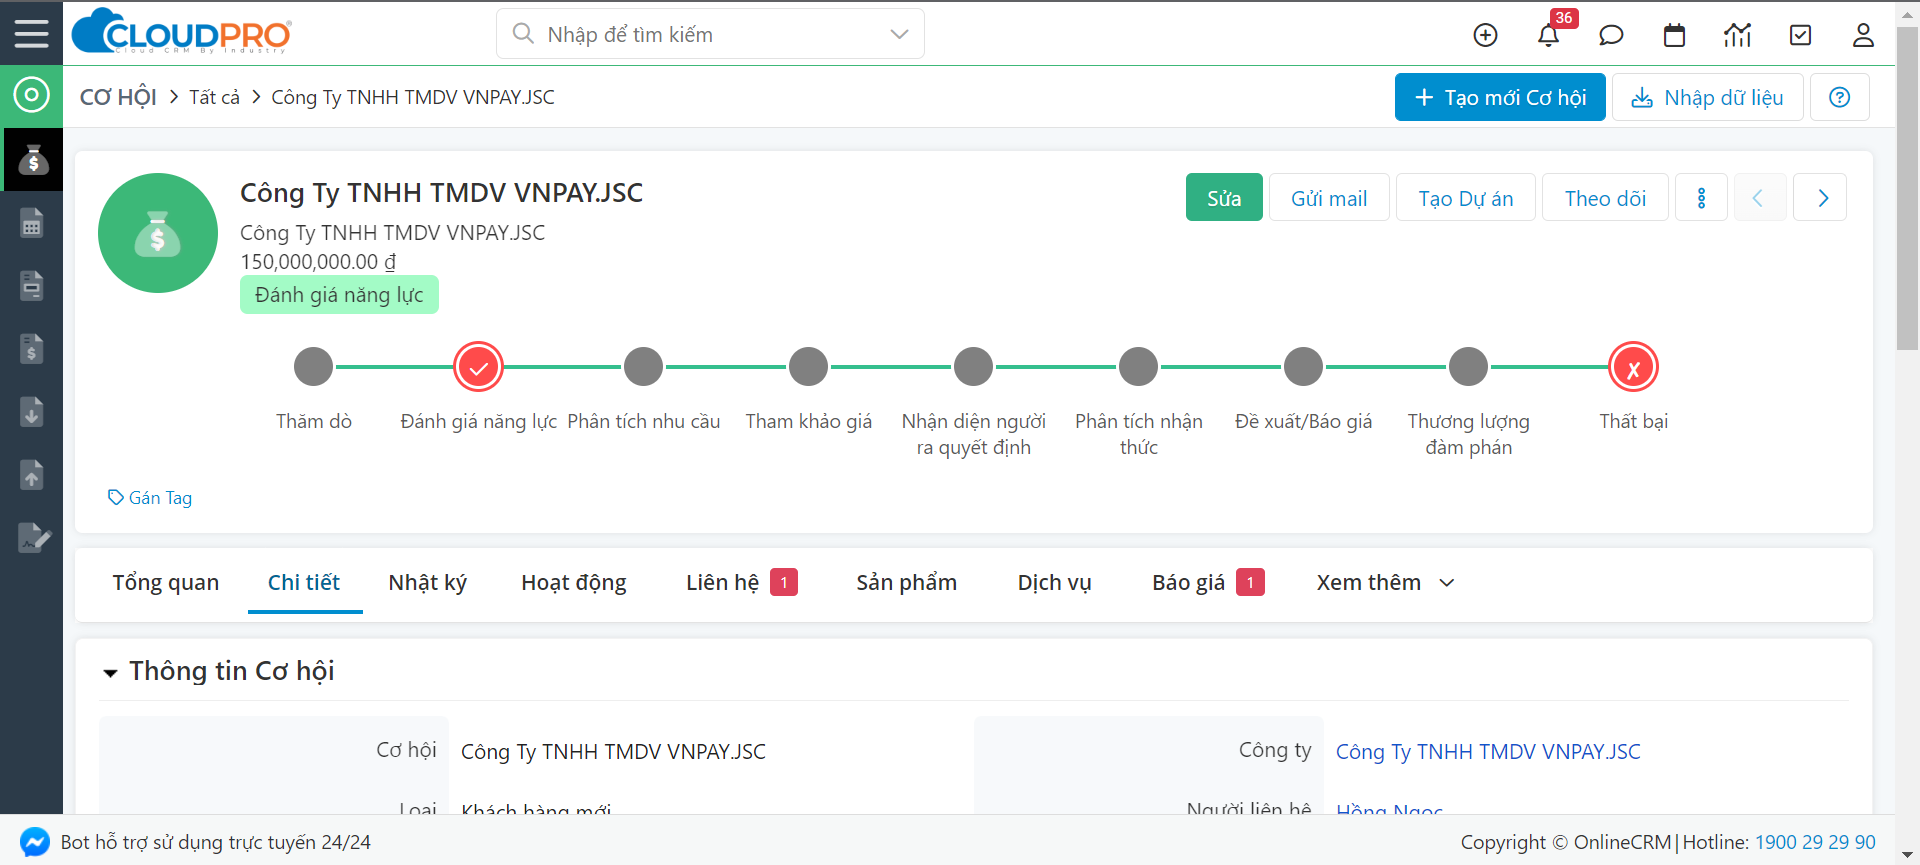This screenshot has width=1920, height=865.
Task: Open the Công ty VNPAY.JSC company link
Action: (x=1488, y=751)
